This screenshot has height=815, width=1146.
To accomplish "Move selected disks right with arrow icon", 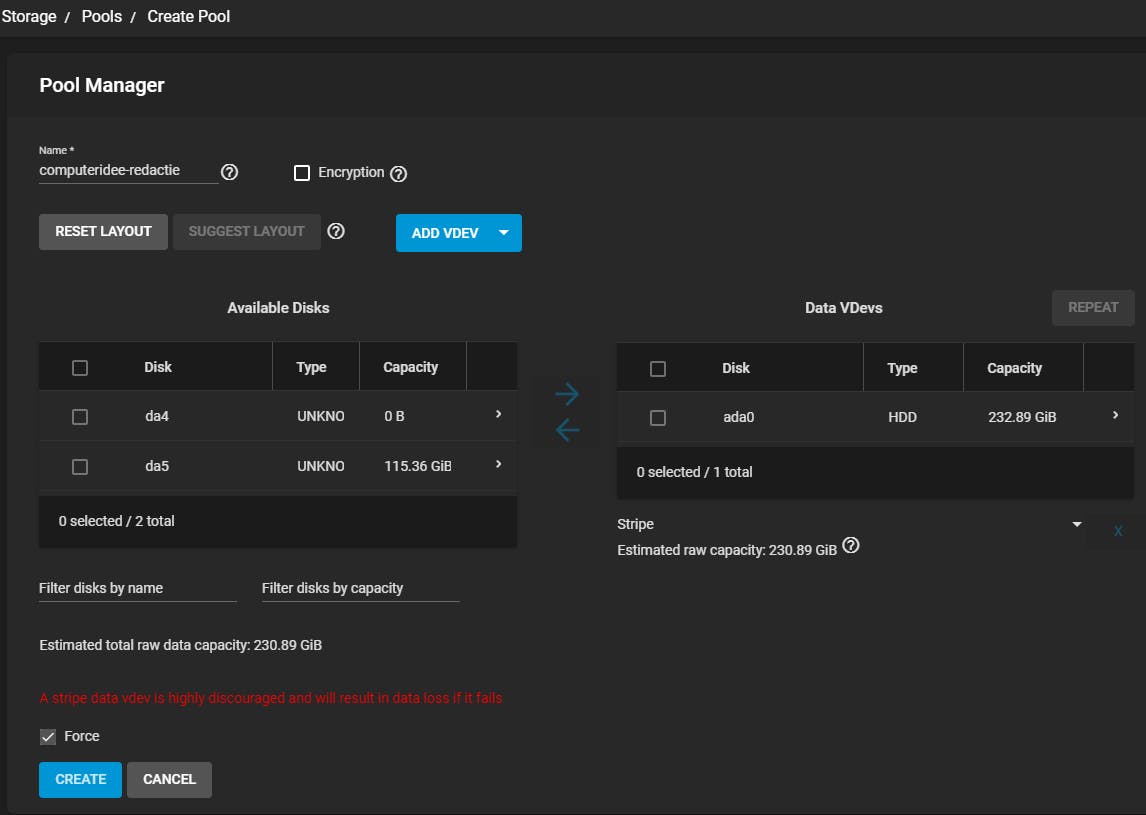I will [567, 394].
